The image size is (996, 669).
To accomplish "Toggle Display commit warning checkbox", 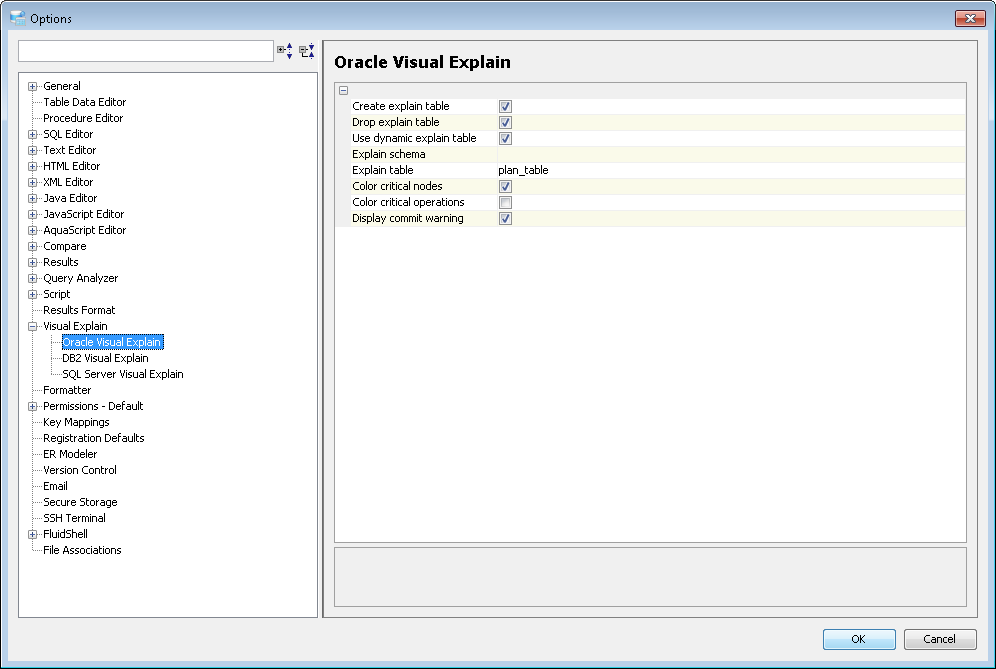I will (505, 218).
